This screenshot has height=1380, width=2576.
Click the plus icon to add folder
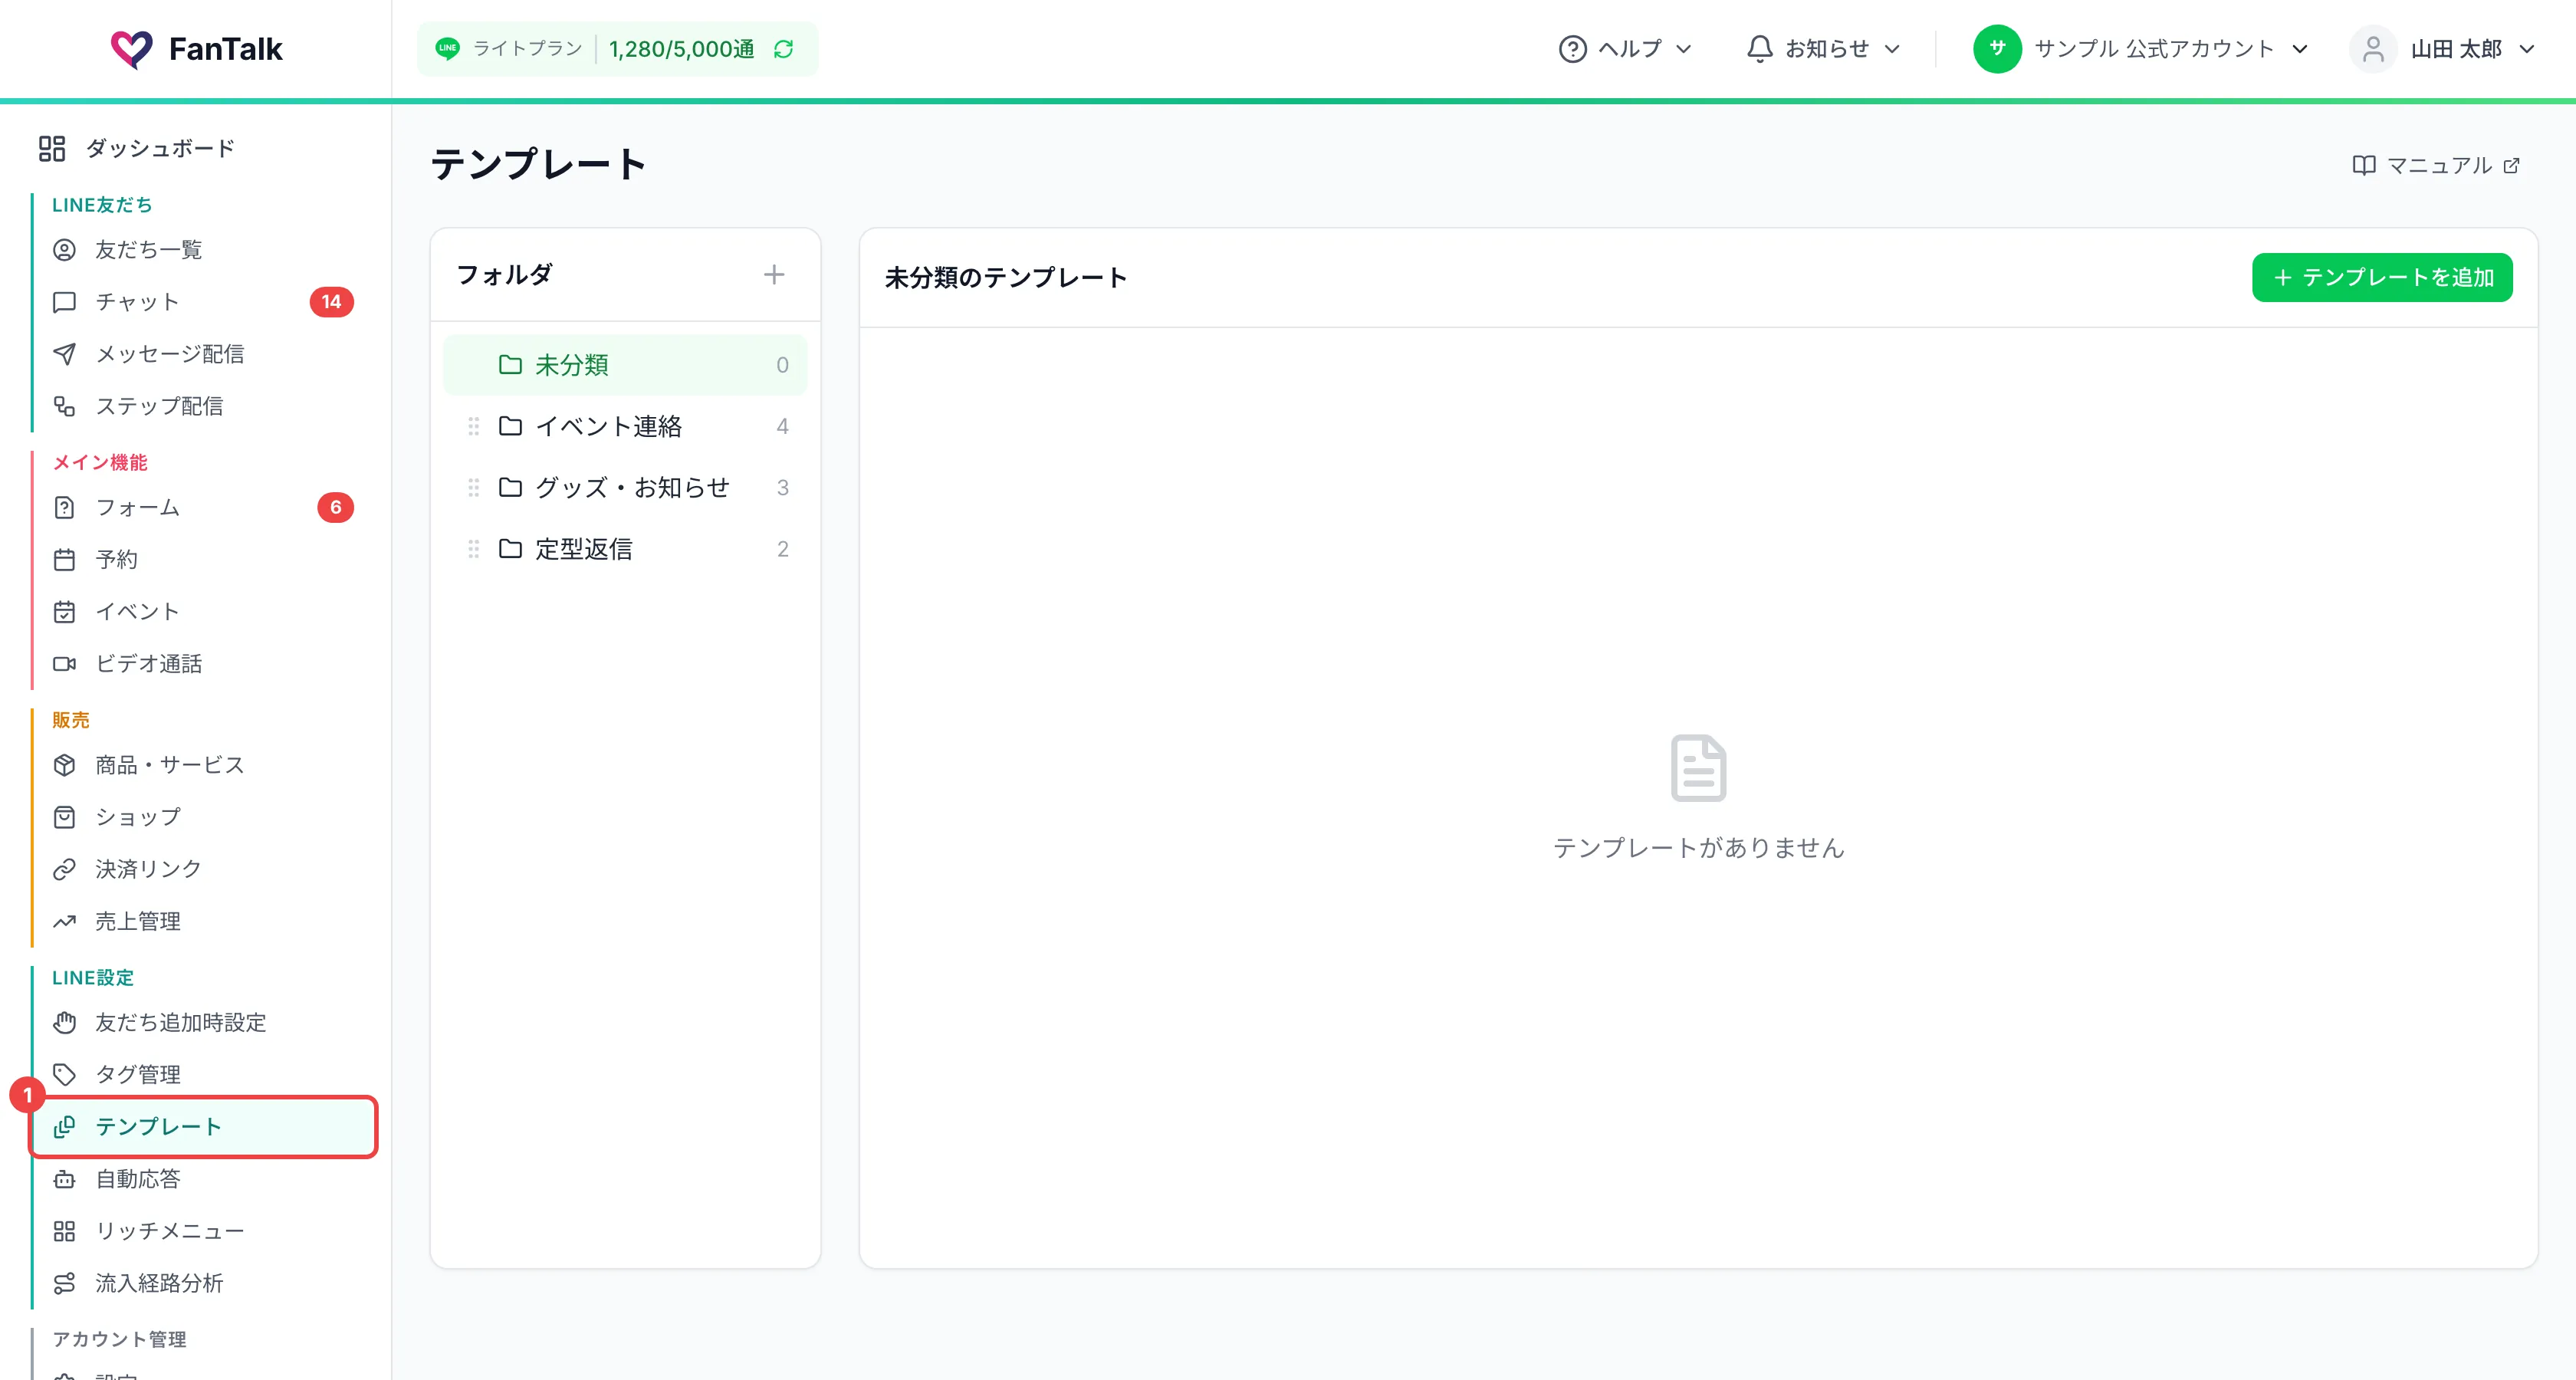click(774, 274)
